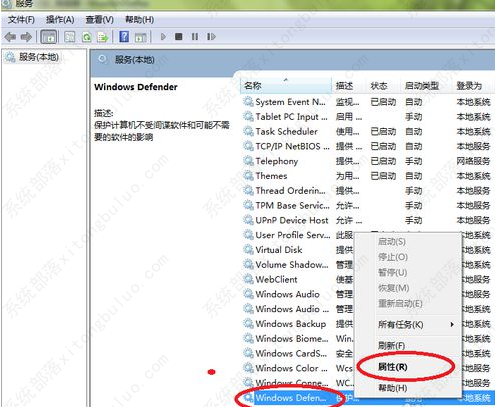Choose 恢复(M) in the context menu

click(x=393, y=288)
